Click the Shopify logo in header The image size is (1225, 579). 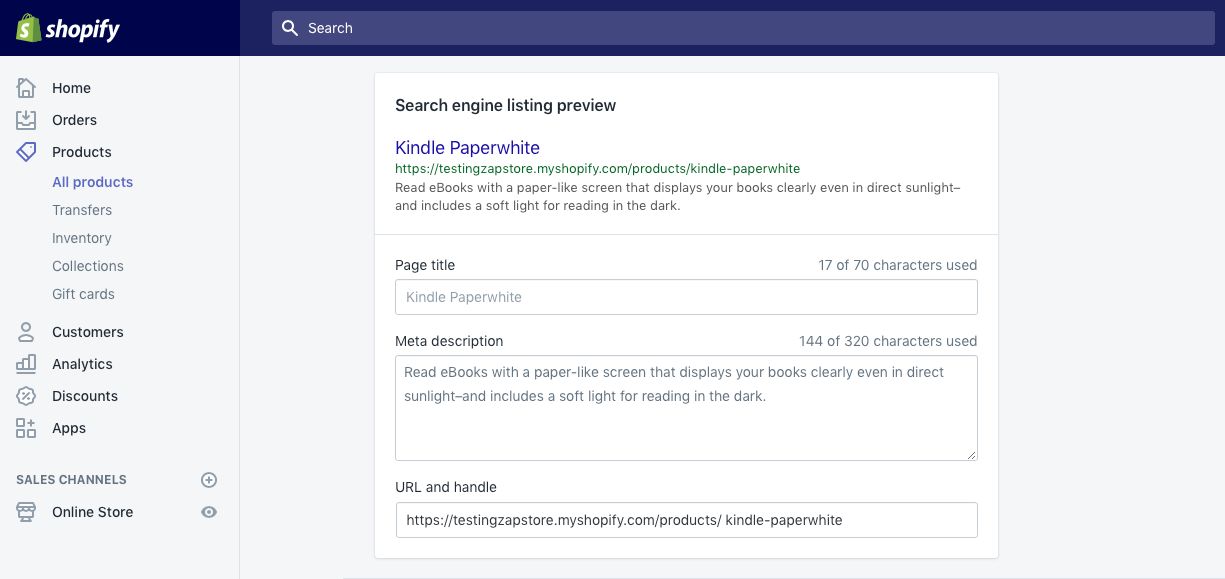pos(68,28)
